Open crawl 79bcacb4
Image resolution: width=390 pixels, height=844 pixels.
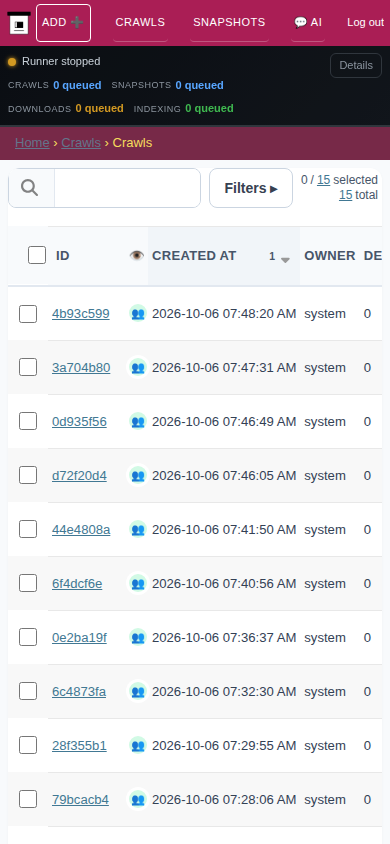coord(80,799)
